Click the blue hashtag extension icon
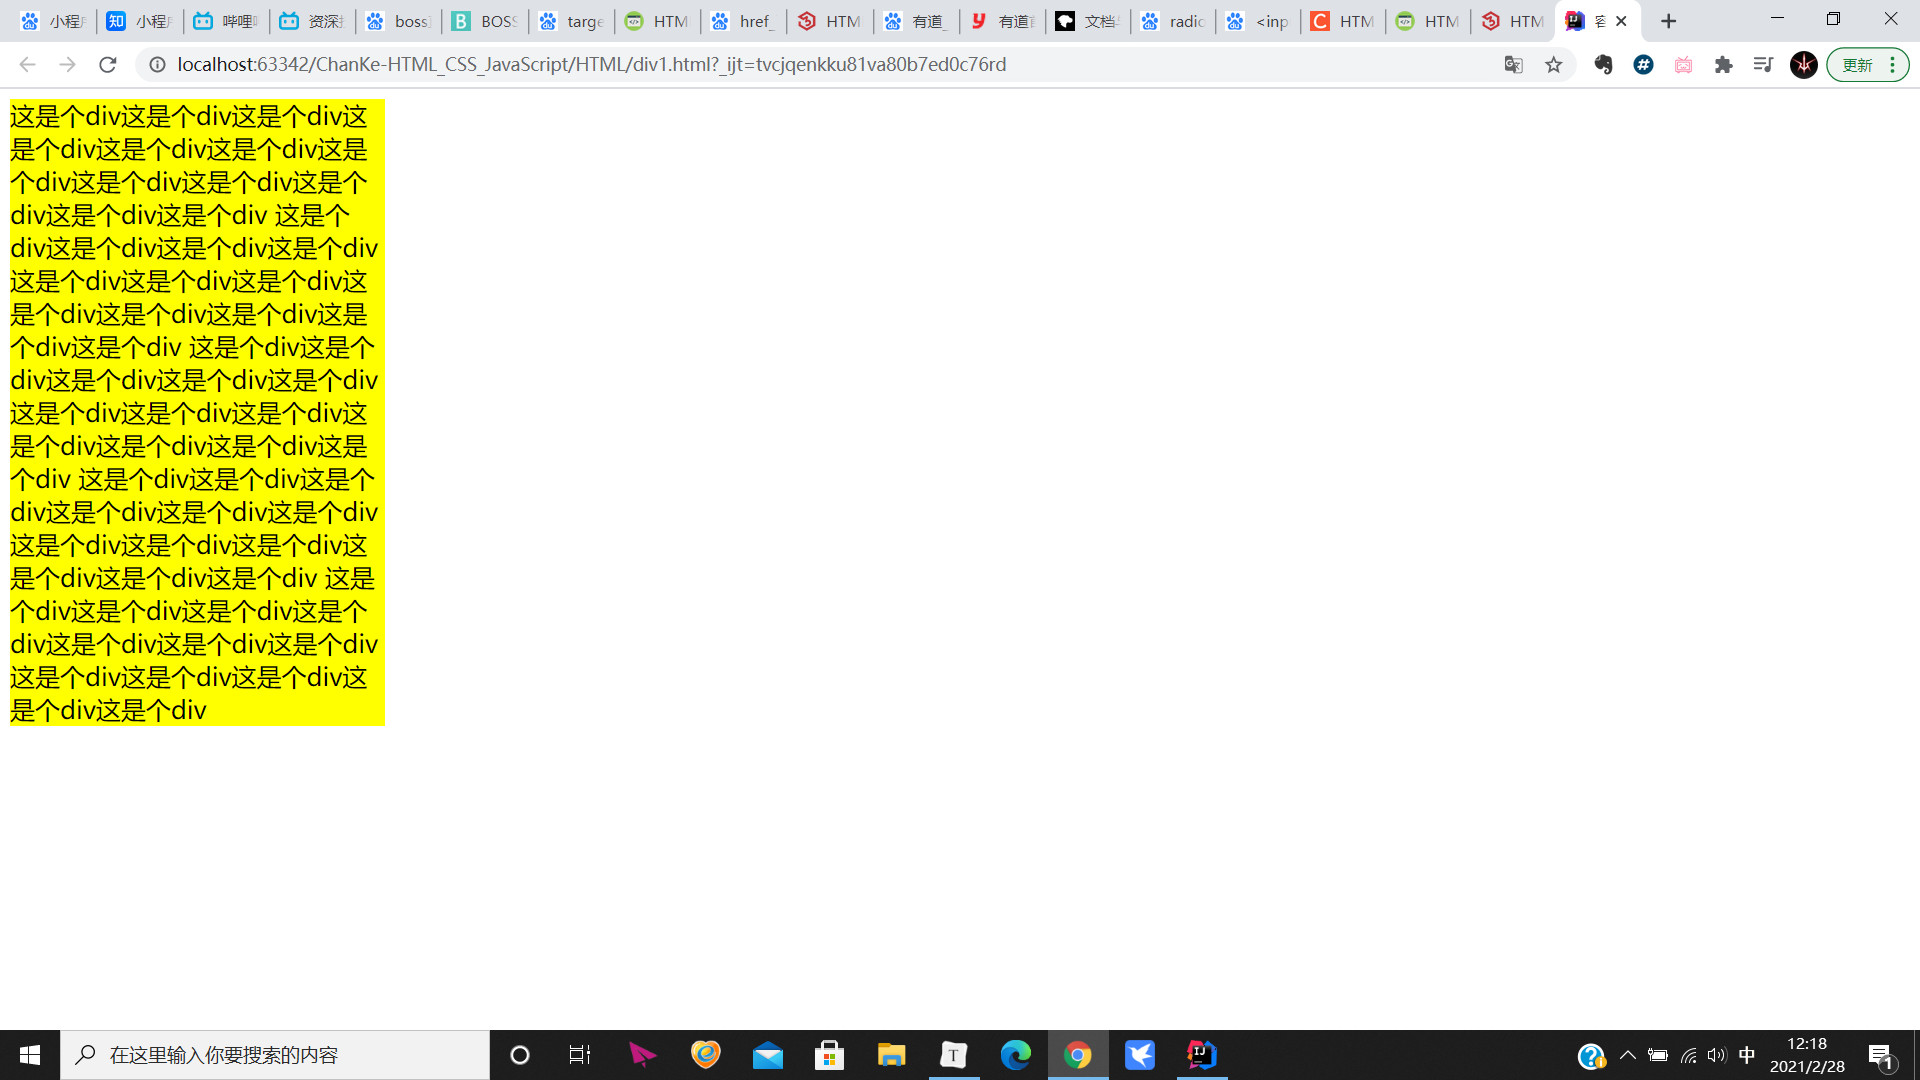Screen dimensions: 1920x1080 pyautogui.click(x=1643, y=65)
